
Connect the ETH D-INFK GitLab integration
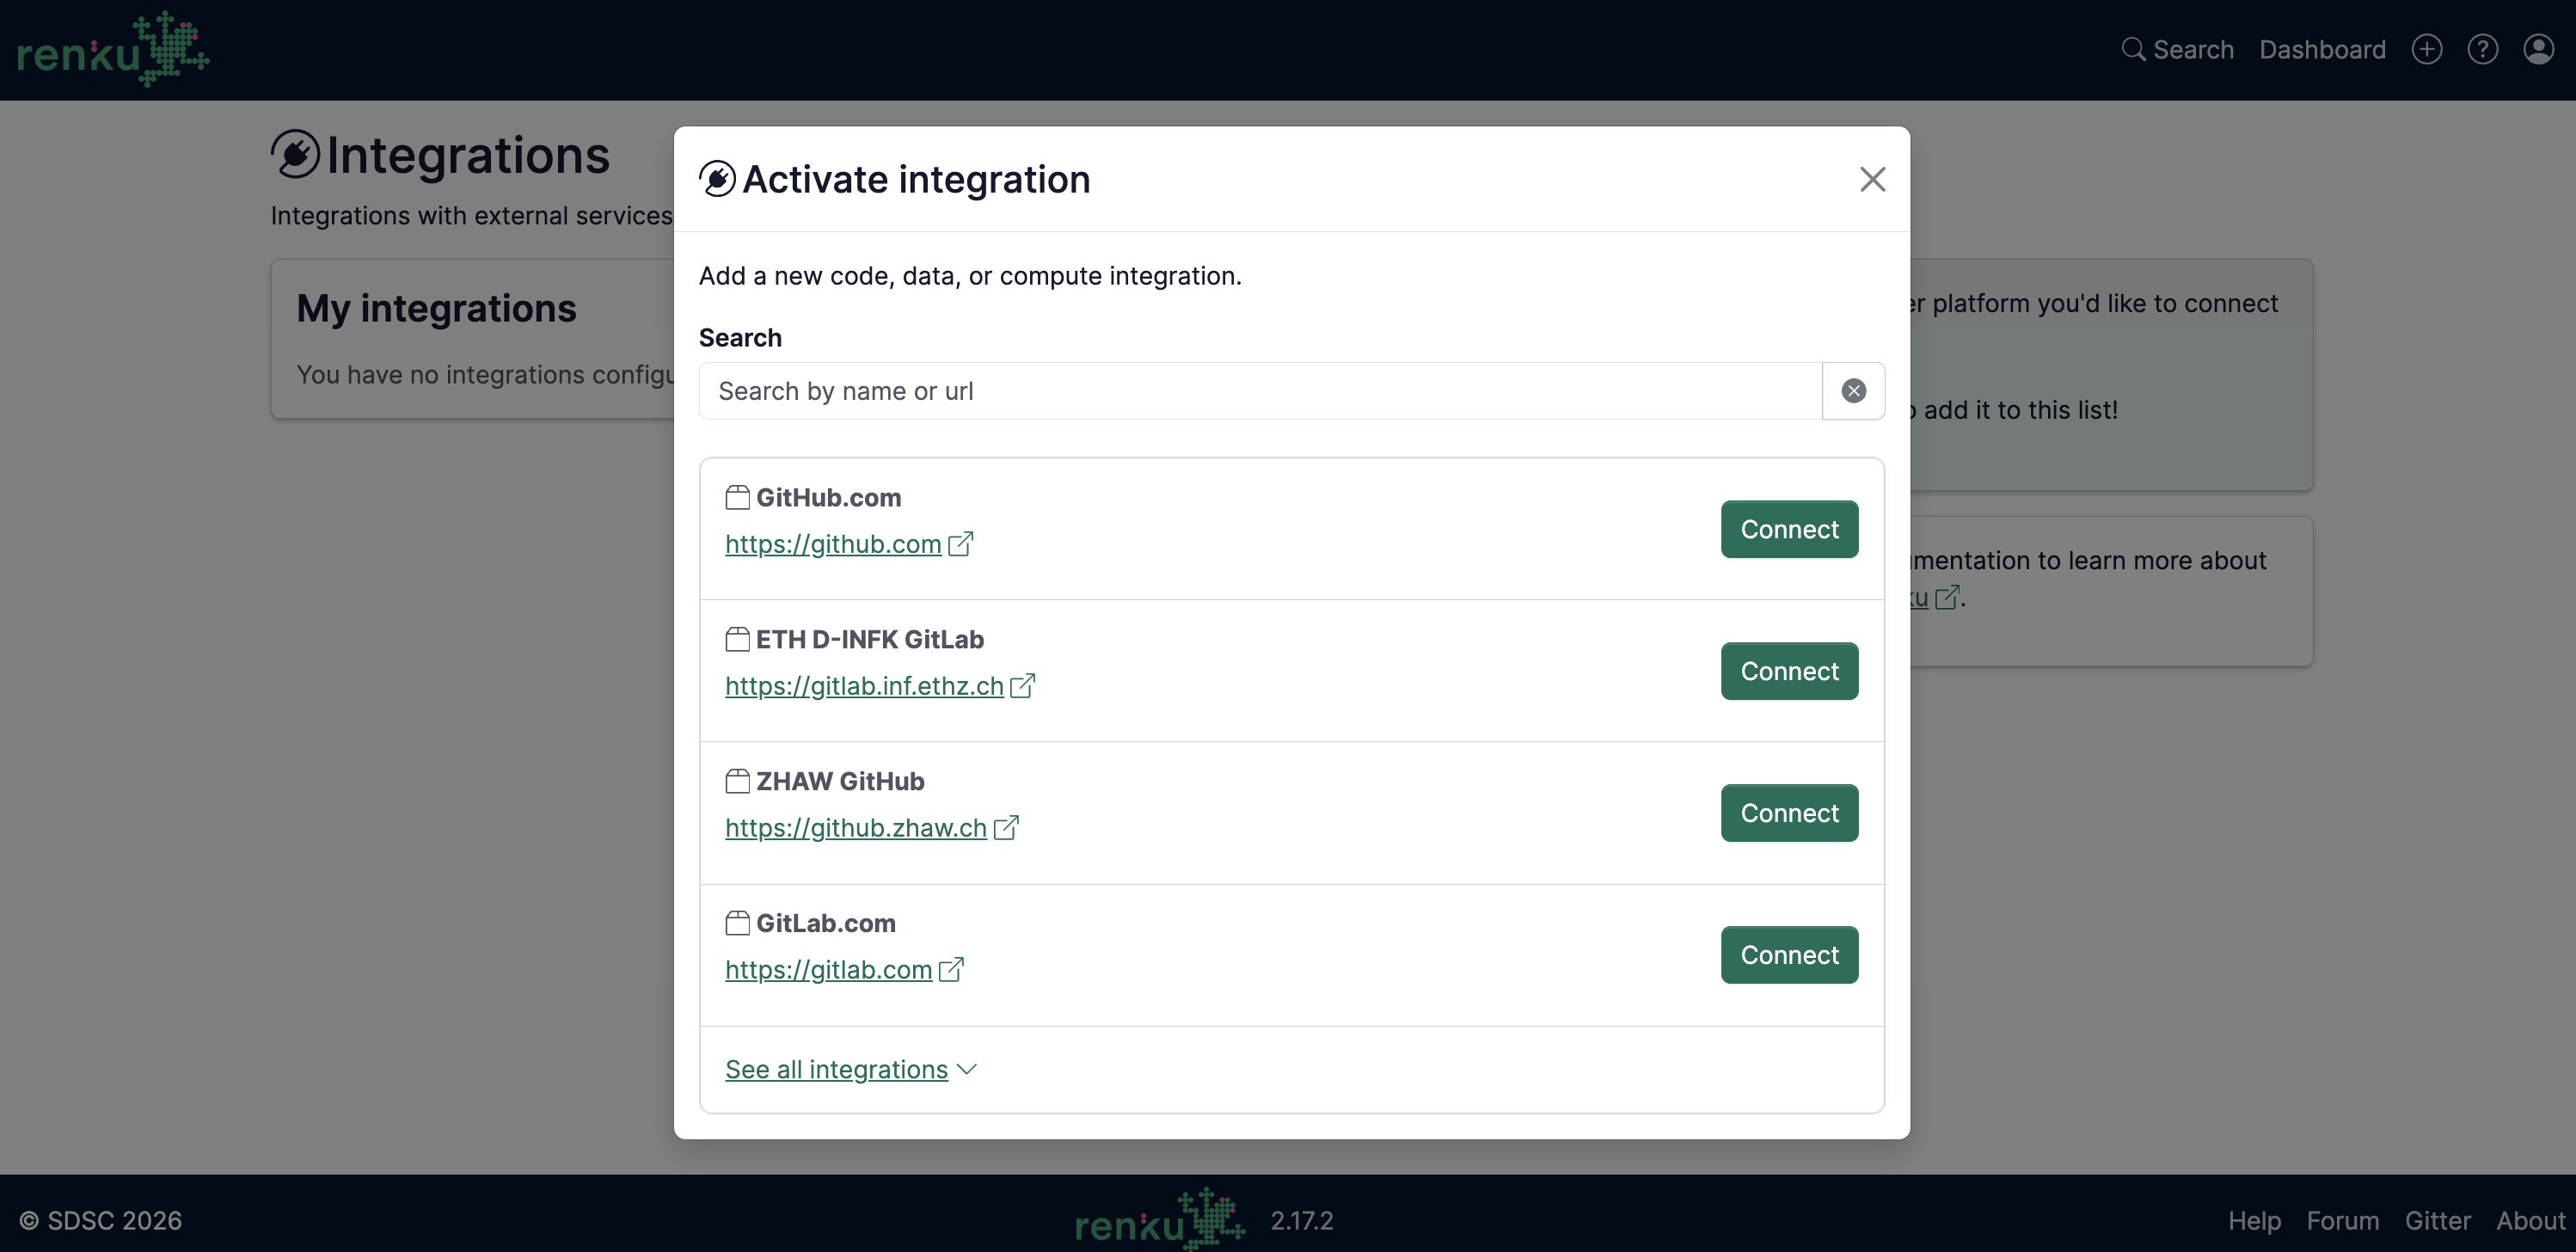click(x=1789, y=671)
